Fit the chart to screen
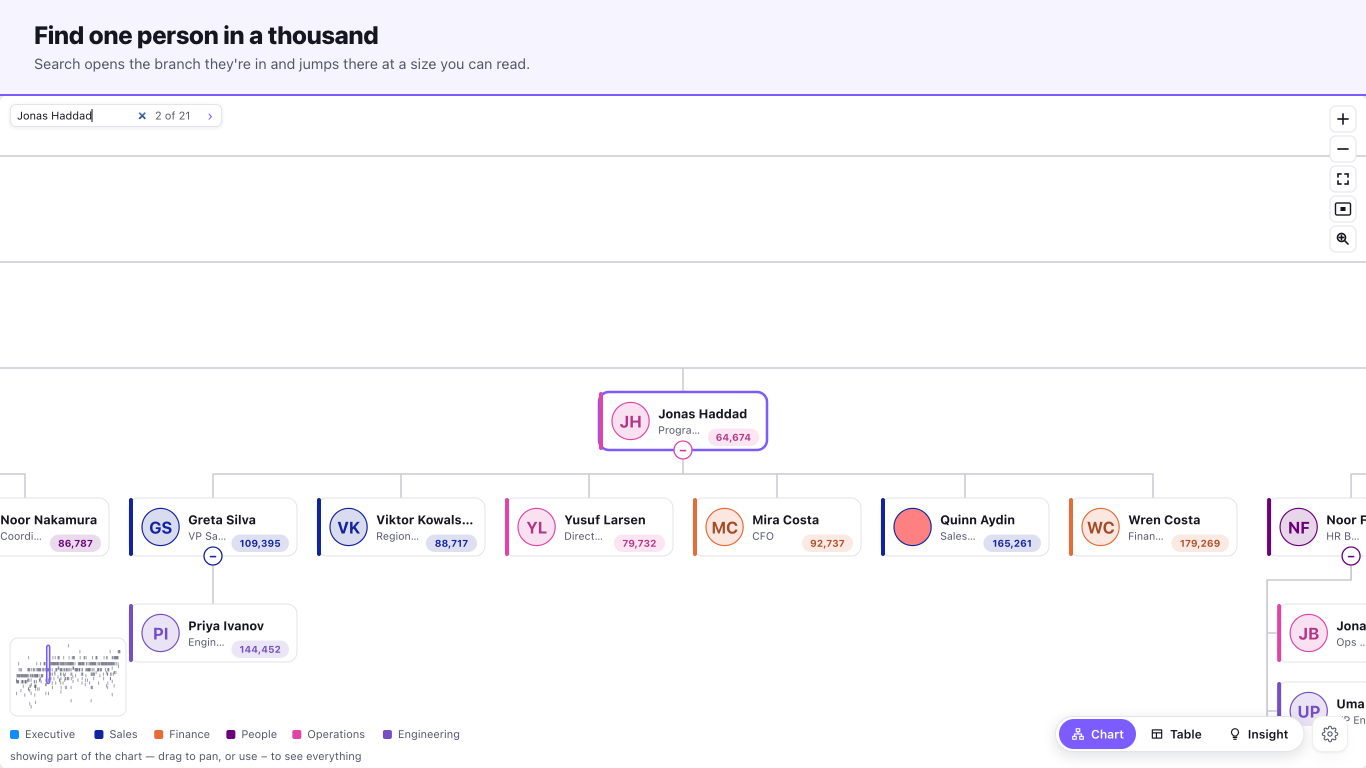 (1343, 179)
